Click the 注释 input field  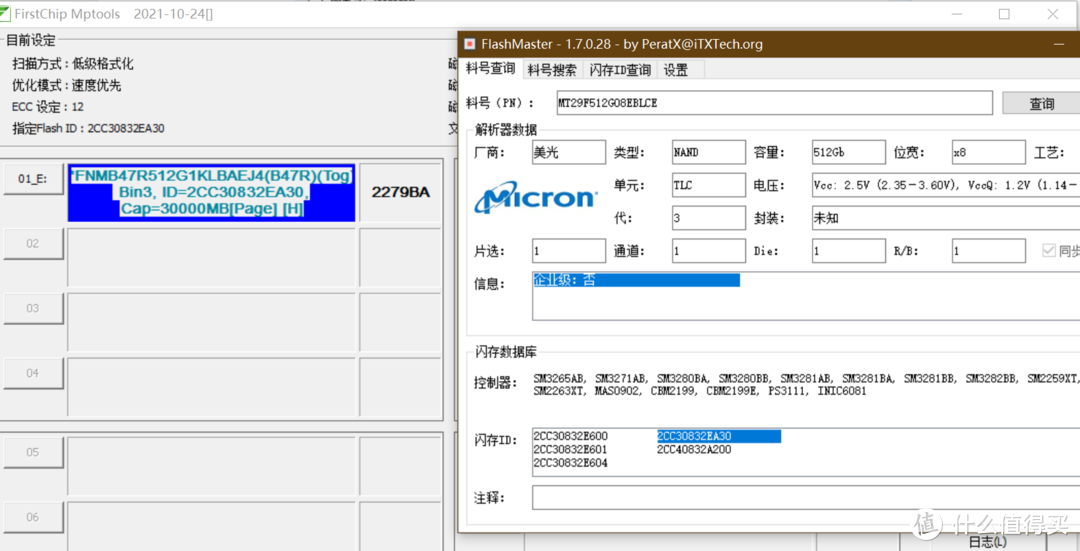coord(806,497)
